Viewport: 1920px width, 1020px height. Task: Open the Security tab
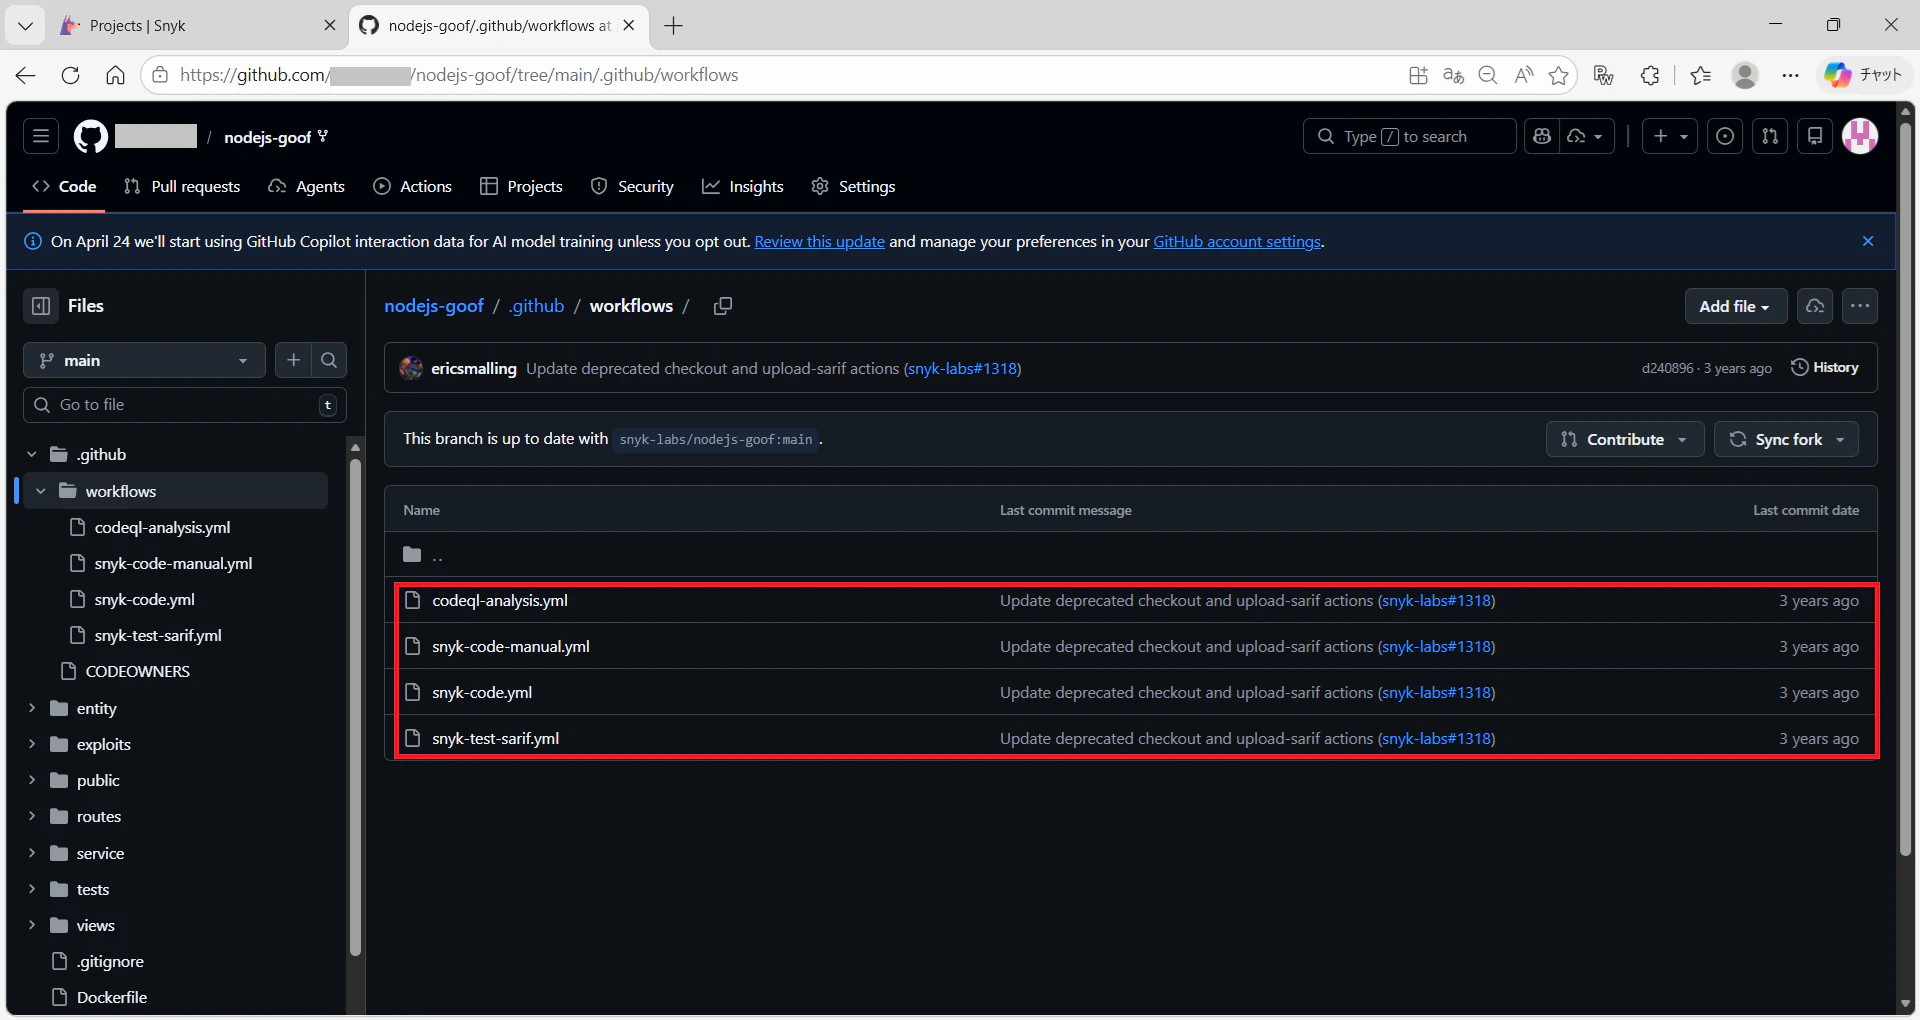pos(632,187)
